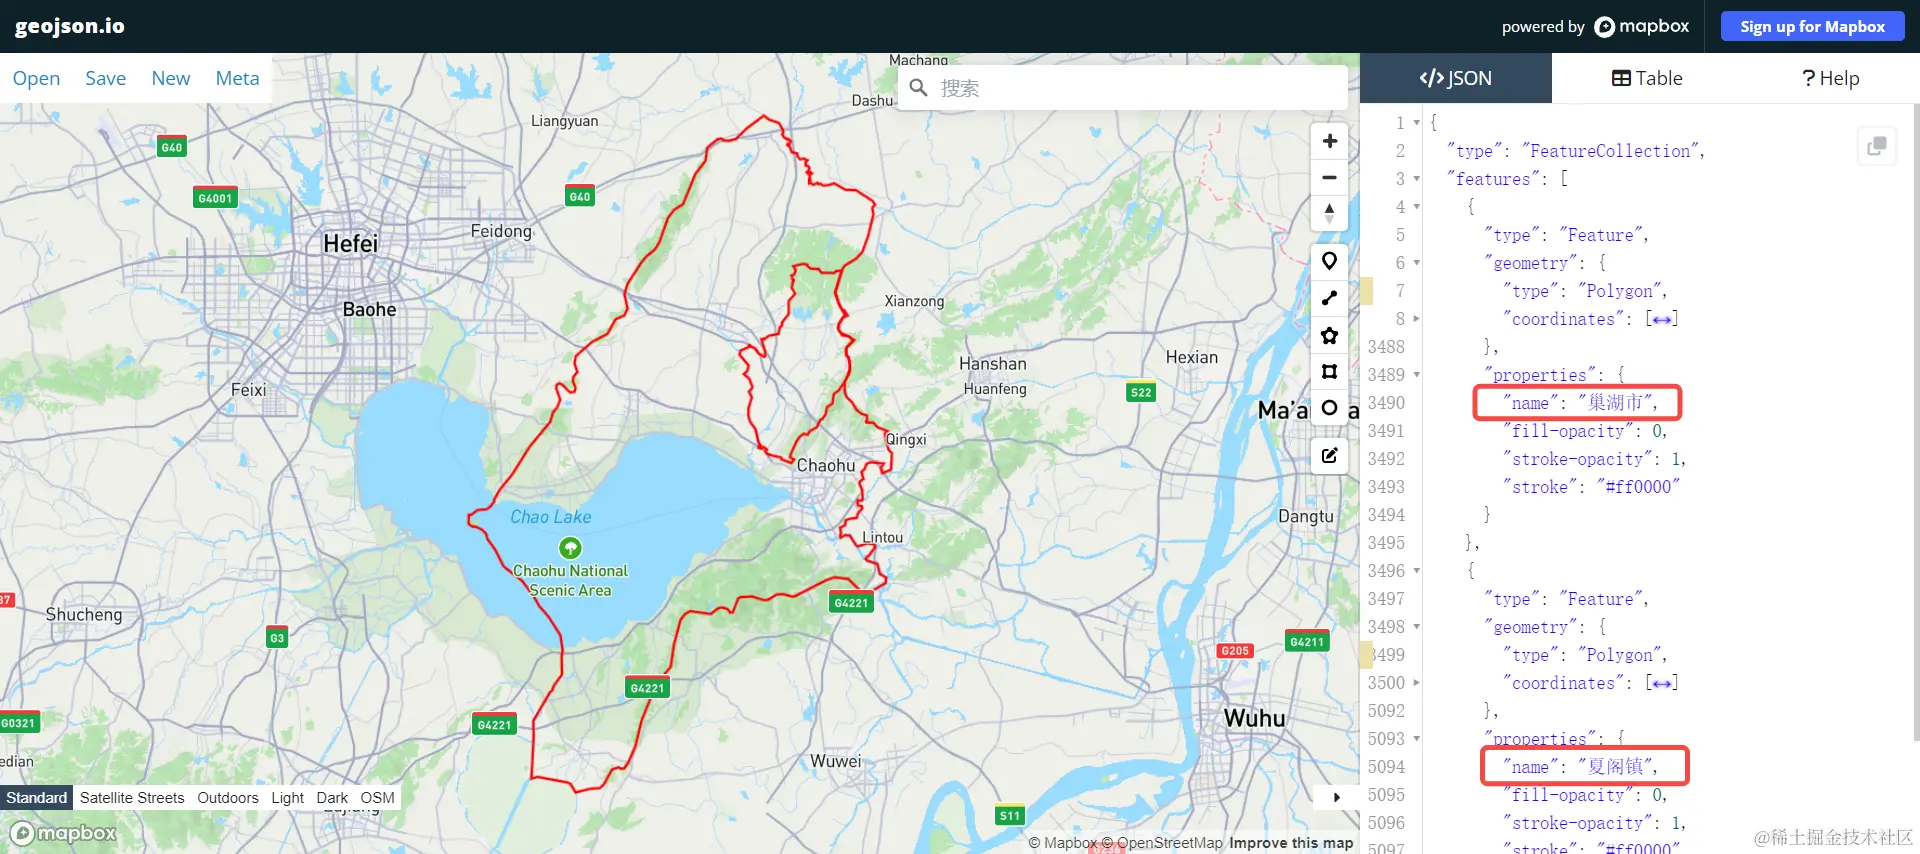Viewport: 1920px width, 854px height.
Task: Switch to the JSON tab
Action: [x=1456, y=78]
